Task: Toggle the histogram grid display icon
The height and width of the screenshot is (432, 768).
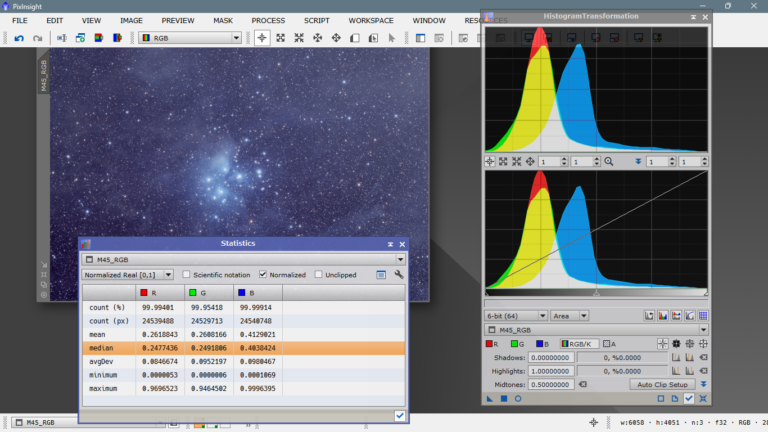Action: tap(703, 316)
